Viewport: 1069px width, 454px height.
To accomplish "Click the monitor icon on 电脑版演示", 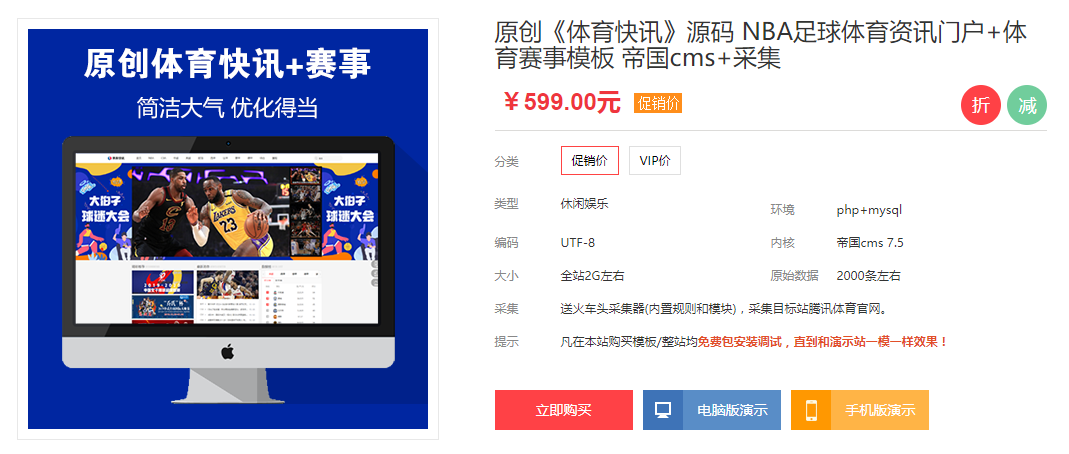I will coord(663,410).
